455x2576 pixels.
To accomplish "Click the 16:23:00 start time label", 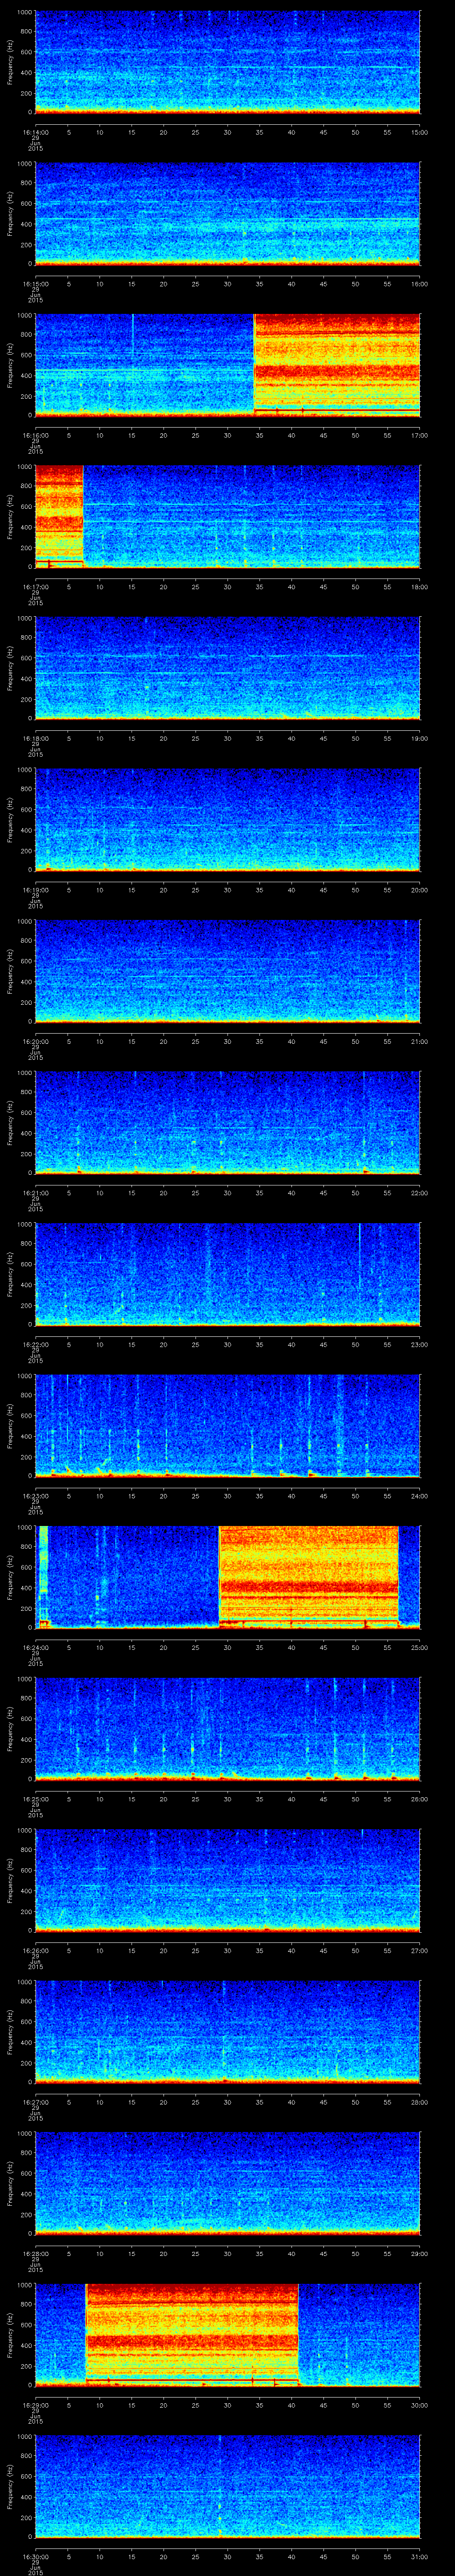I will (x=35, y=1496).
